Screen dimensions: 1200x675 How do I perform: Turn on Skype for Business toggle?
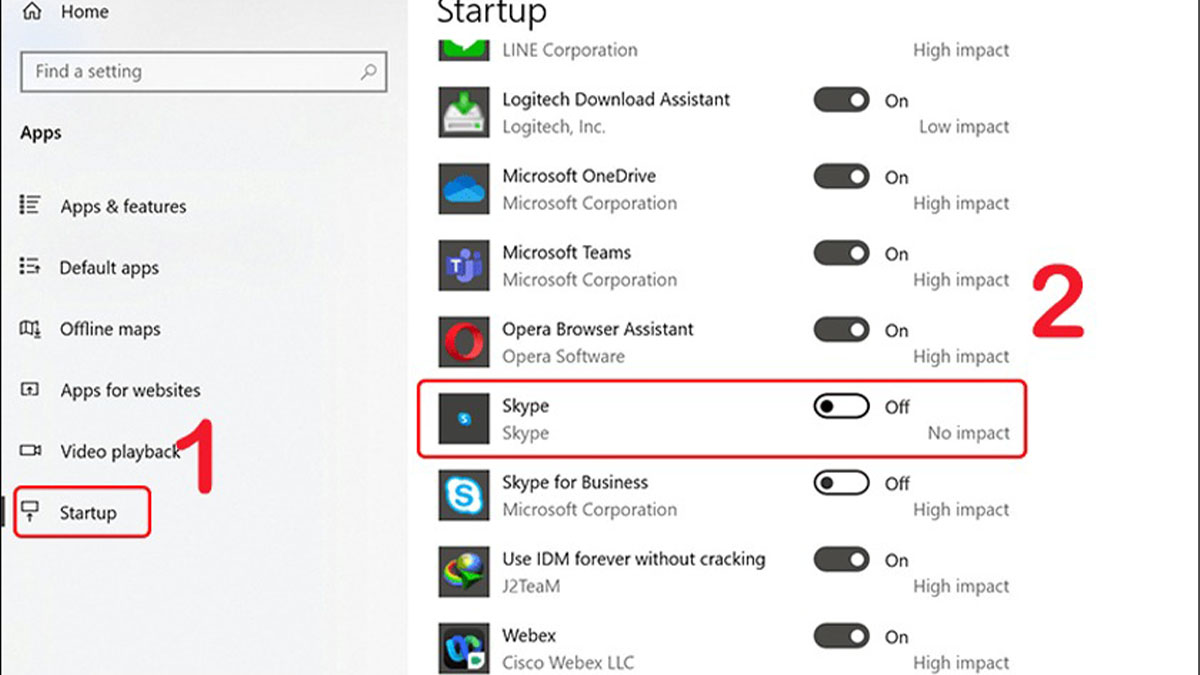coord(841,483)
